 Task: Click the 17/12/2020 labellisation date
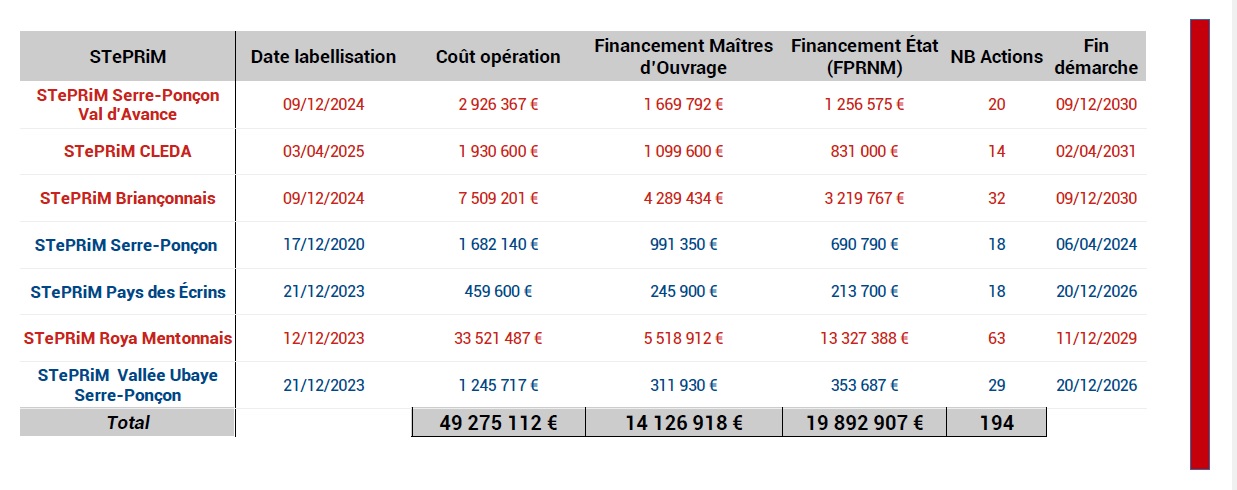323,245
